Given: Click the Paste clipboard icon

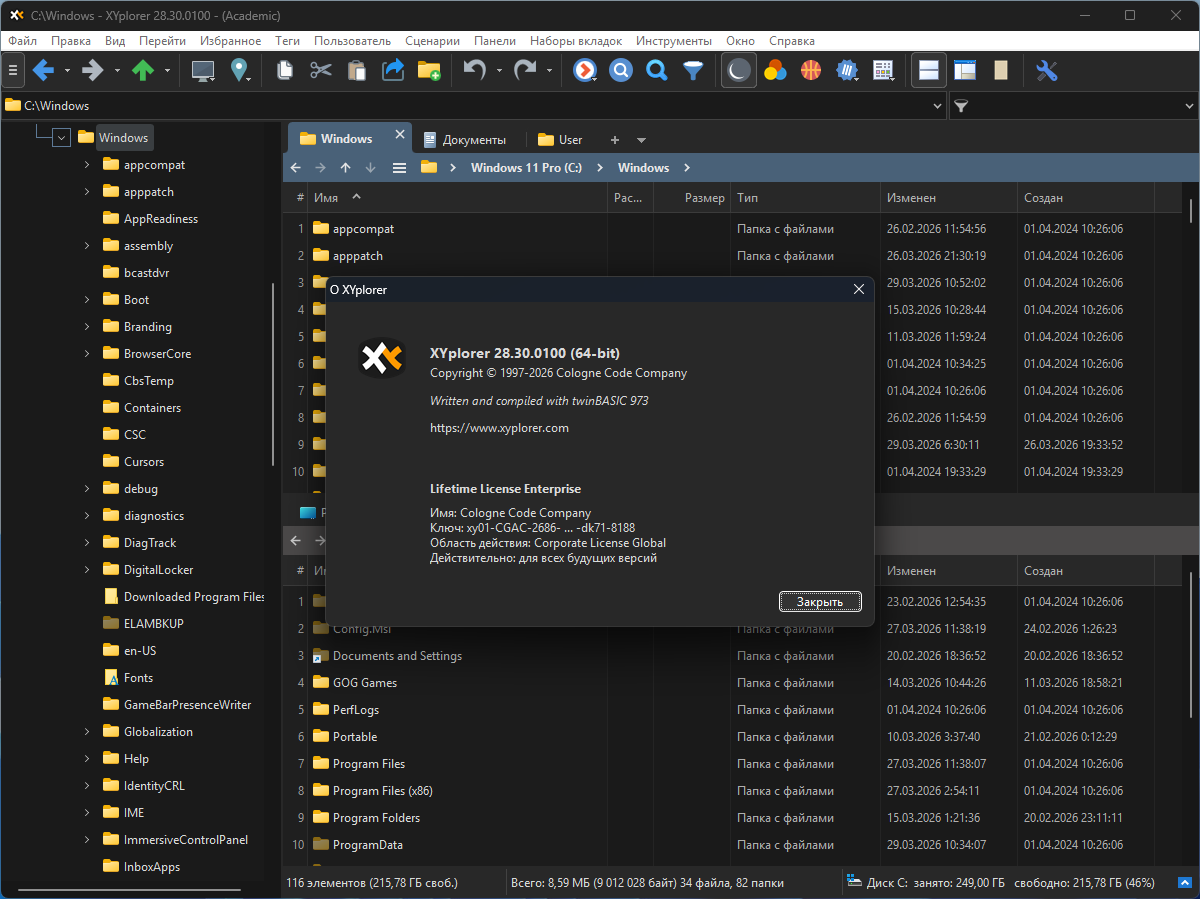Looking at the screenshot, I should 356,70.
